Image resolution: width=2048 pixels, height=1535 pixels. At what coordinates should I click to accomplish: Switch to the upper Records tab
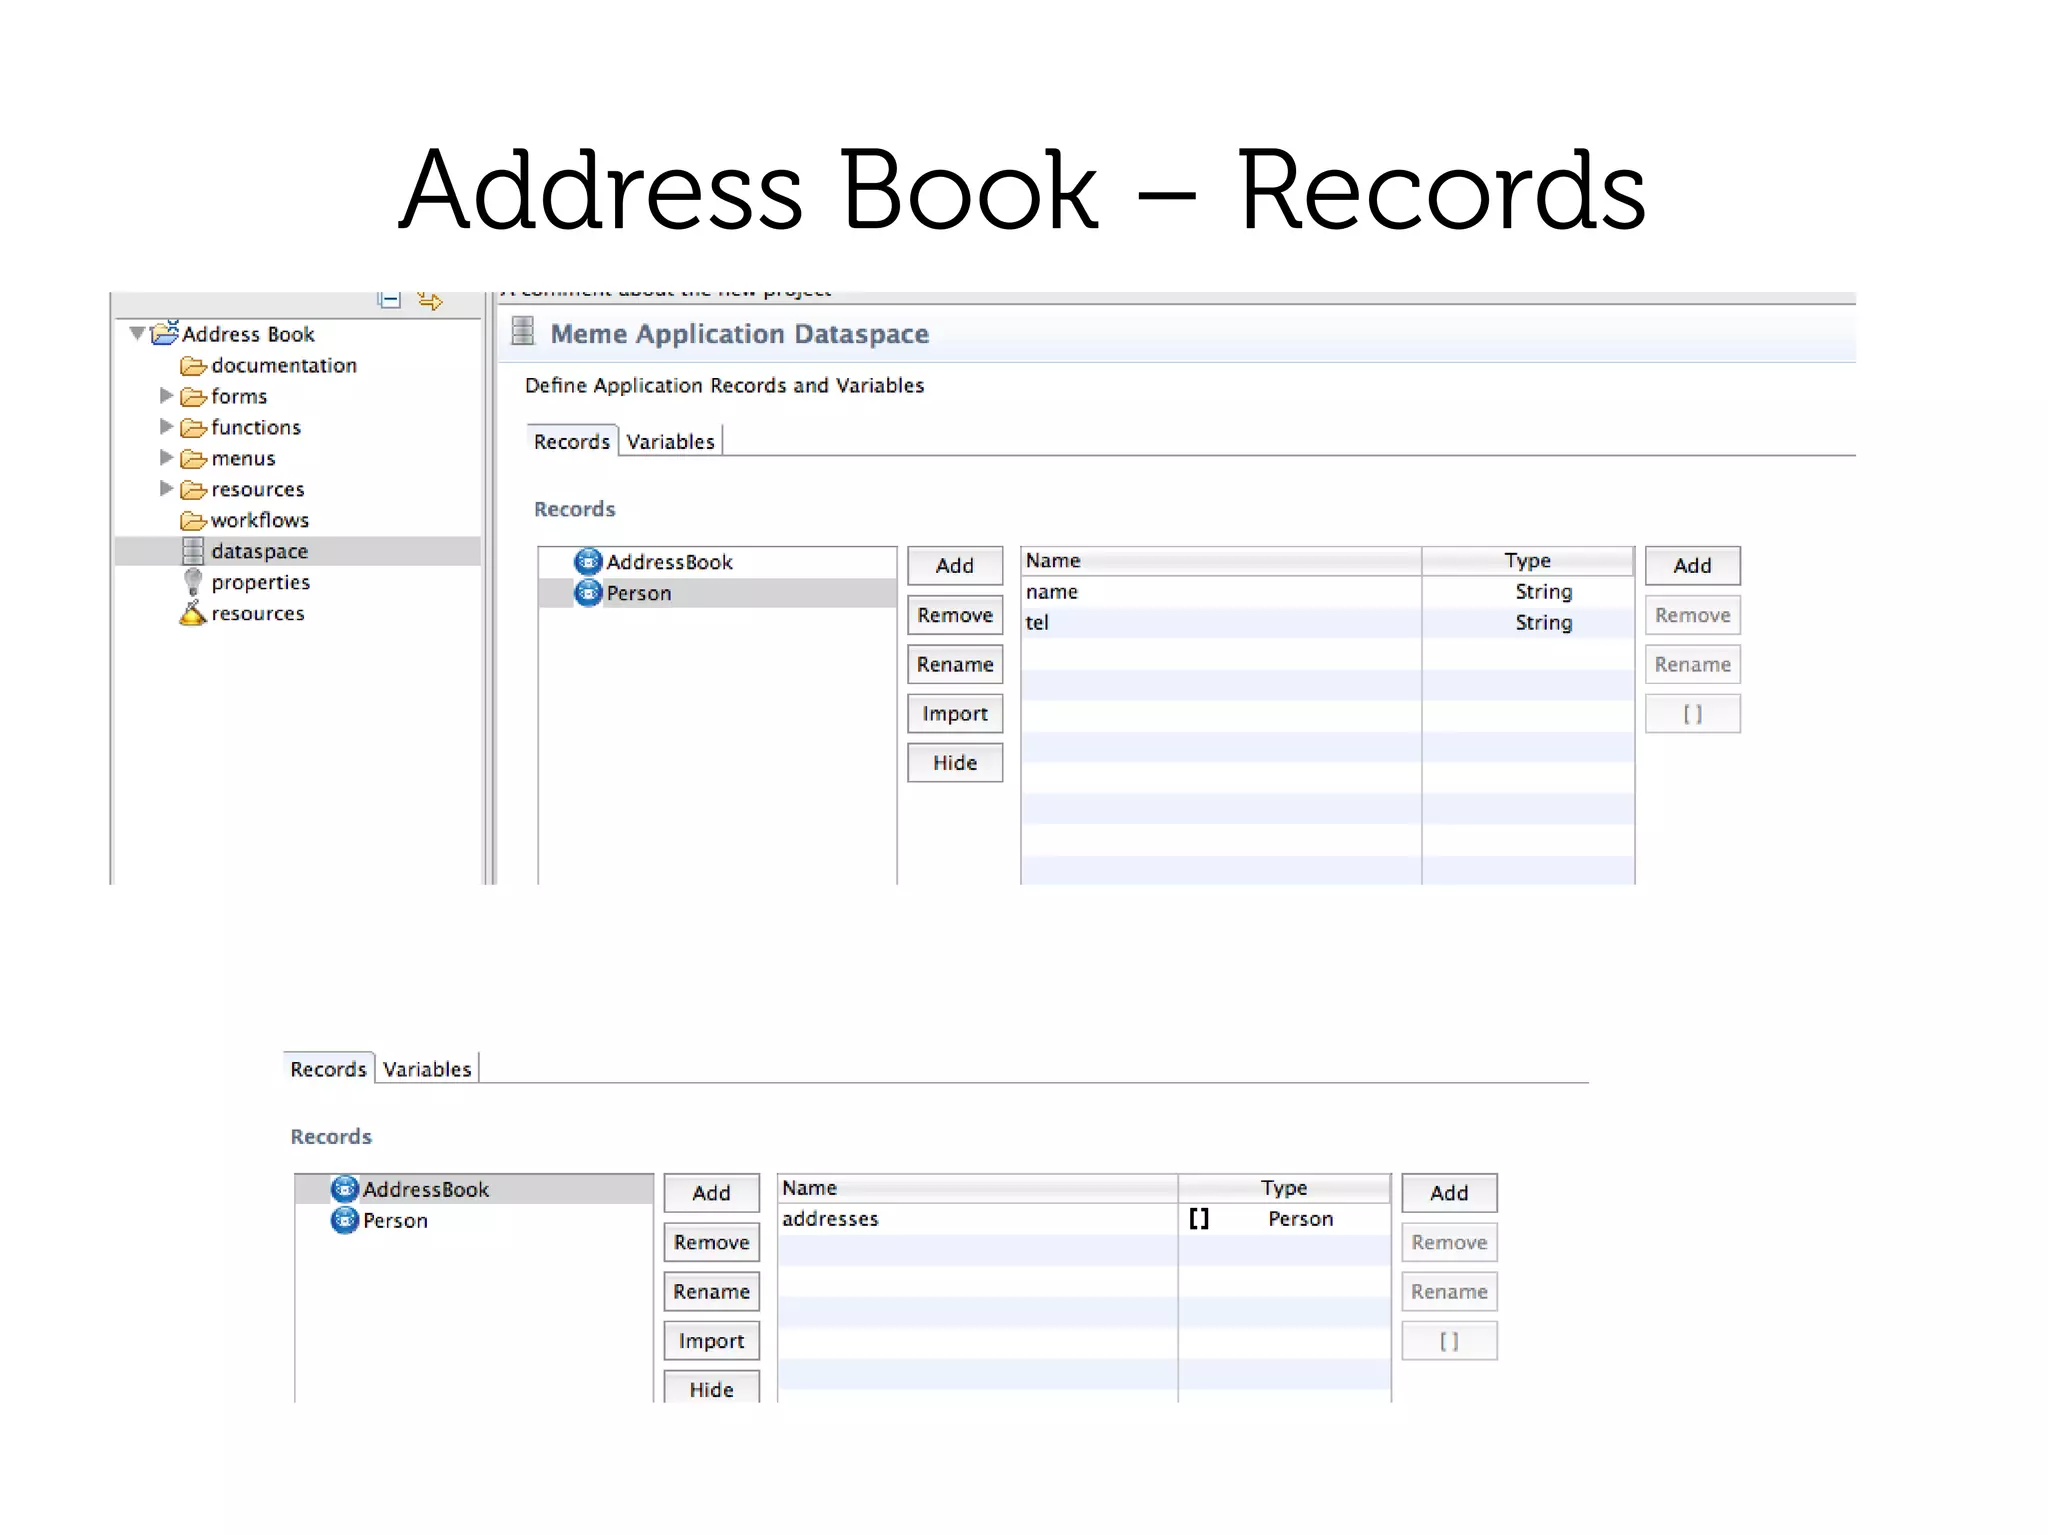[x=571, y=441]
